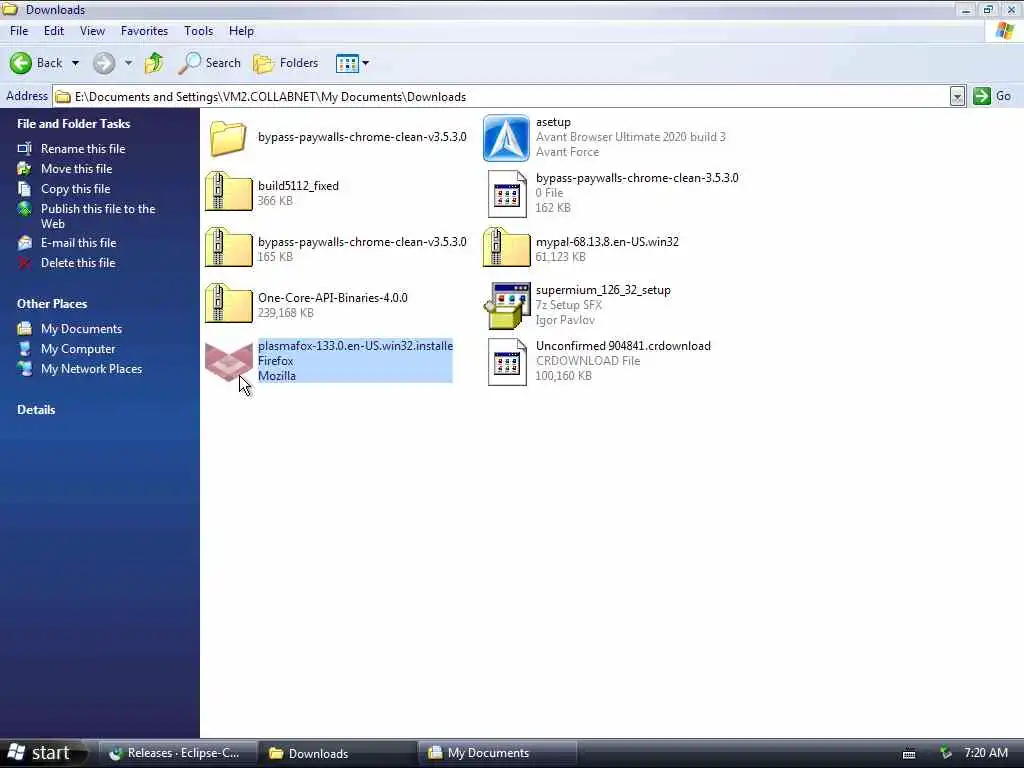Screen dimensions: 1024x768
Task: Click the address bar path field
Action: [x=501, y=97]
